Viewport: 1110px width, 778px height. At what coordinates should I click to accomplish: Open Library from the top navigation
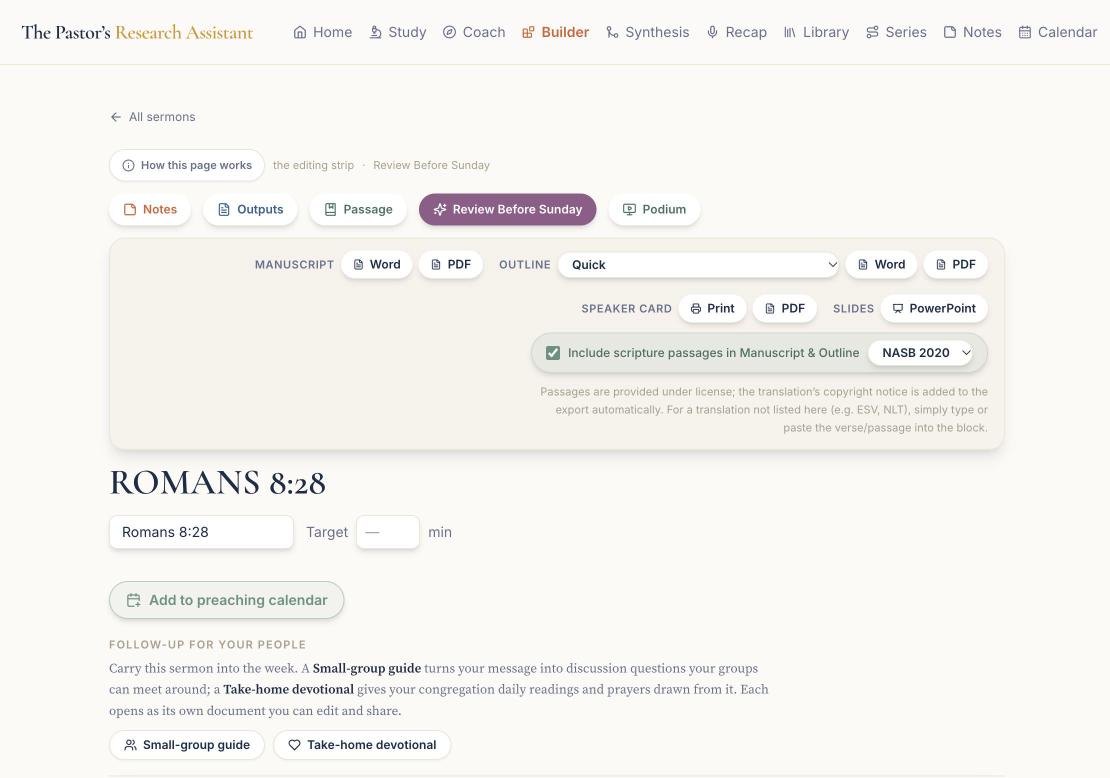tap(816, 32)
